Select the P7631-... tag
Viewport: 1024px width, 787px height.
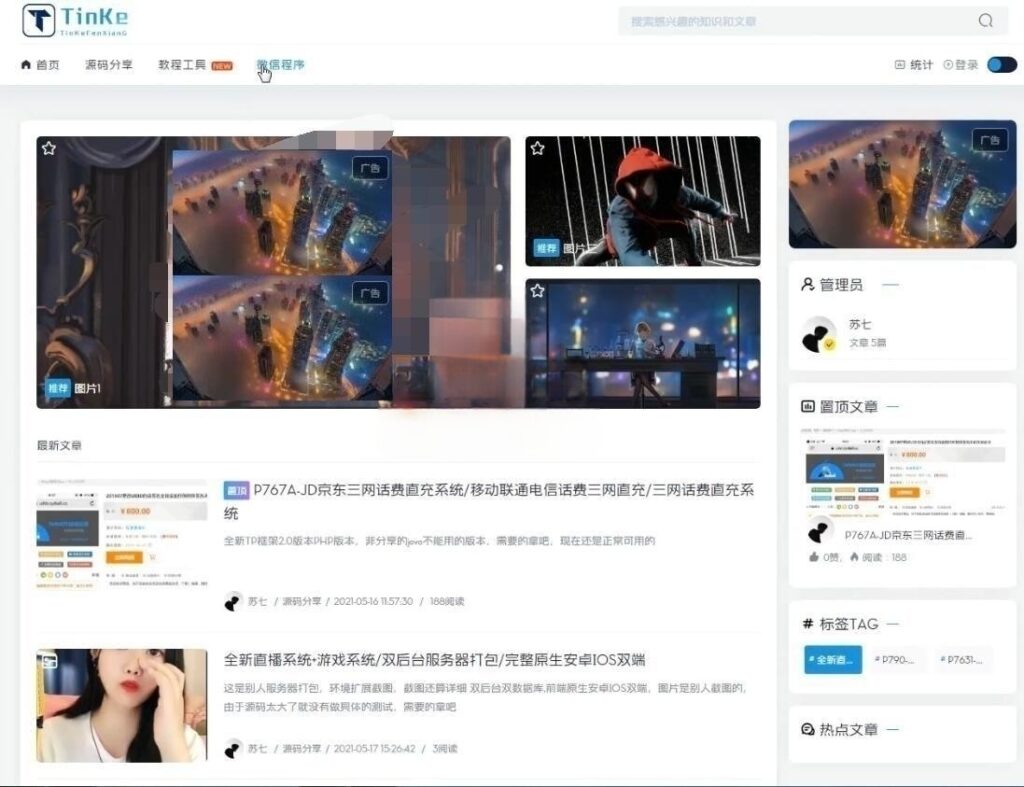click(961, 660)
